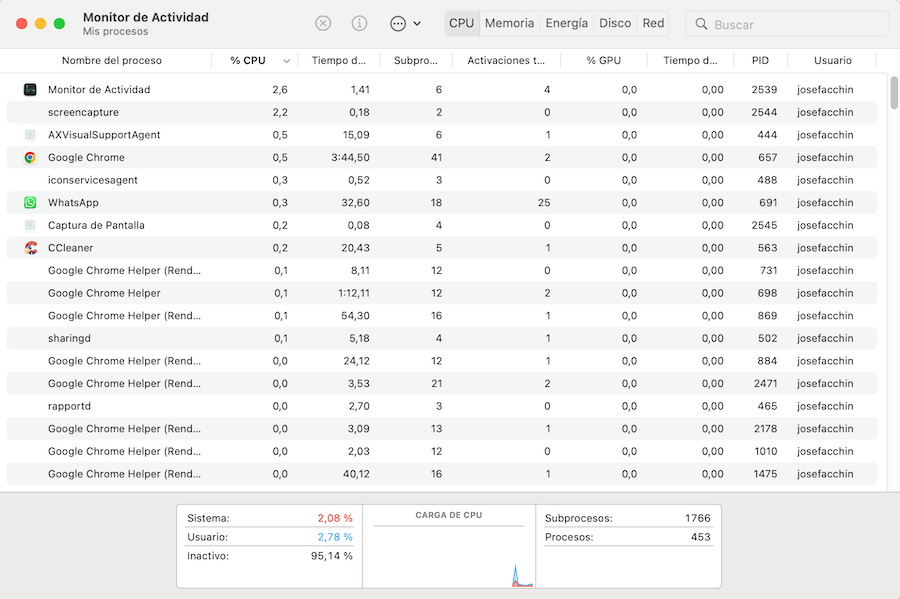Click the AXVisualSupportAgent generic icon
This screenshot has height=599, width=900.
click(30, 135)
